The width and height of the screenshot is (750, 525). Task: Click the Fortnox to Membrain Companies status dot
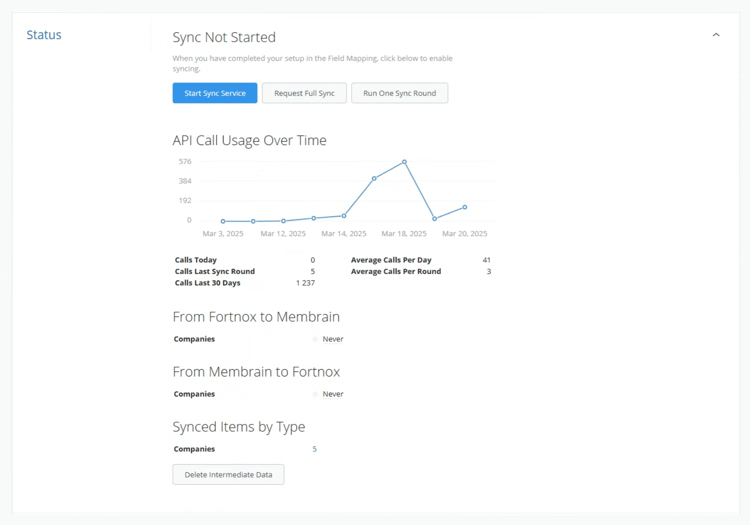pos(315,339)
